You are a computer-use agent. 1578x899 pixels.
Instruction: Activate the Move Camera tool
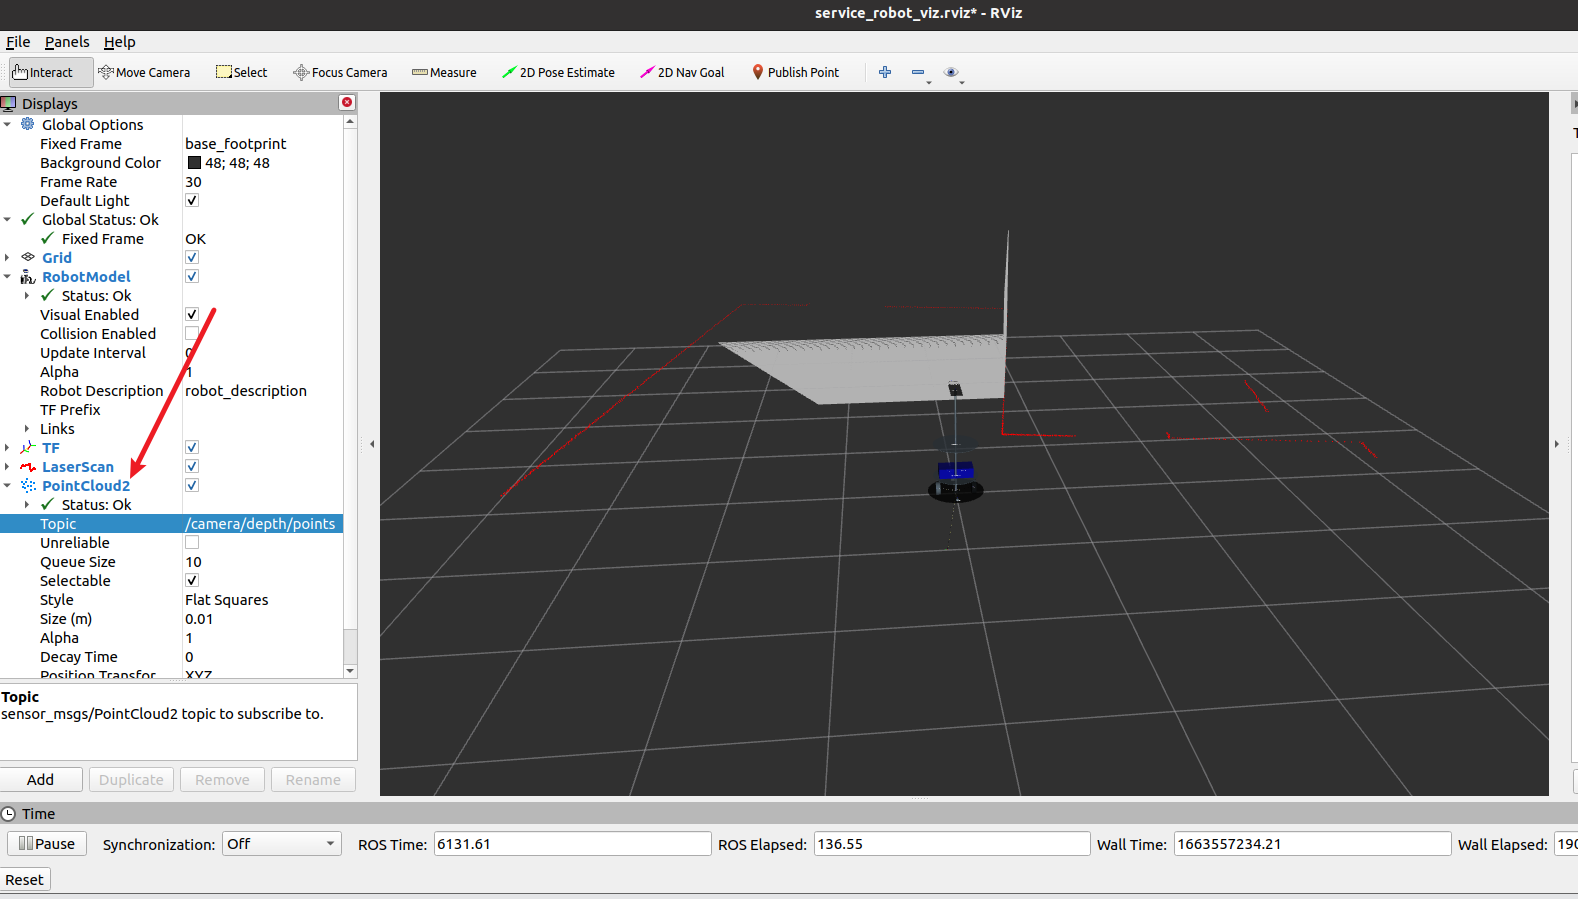[144, 72]
